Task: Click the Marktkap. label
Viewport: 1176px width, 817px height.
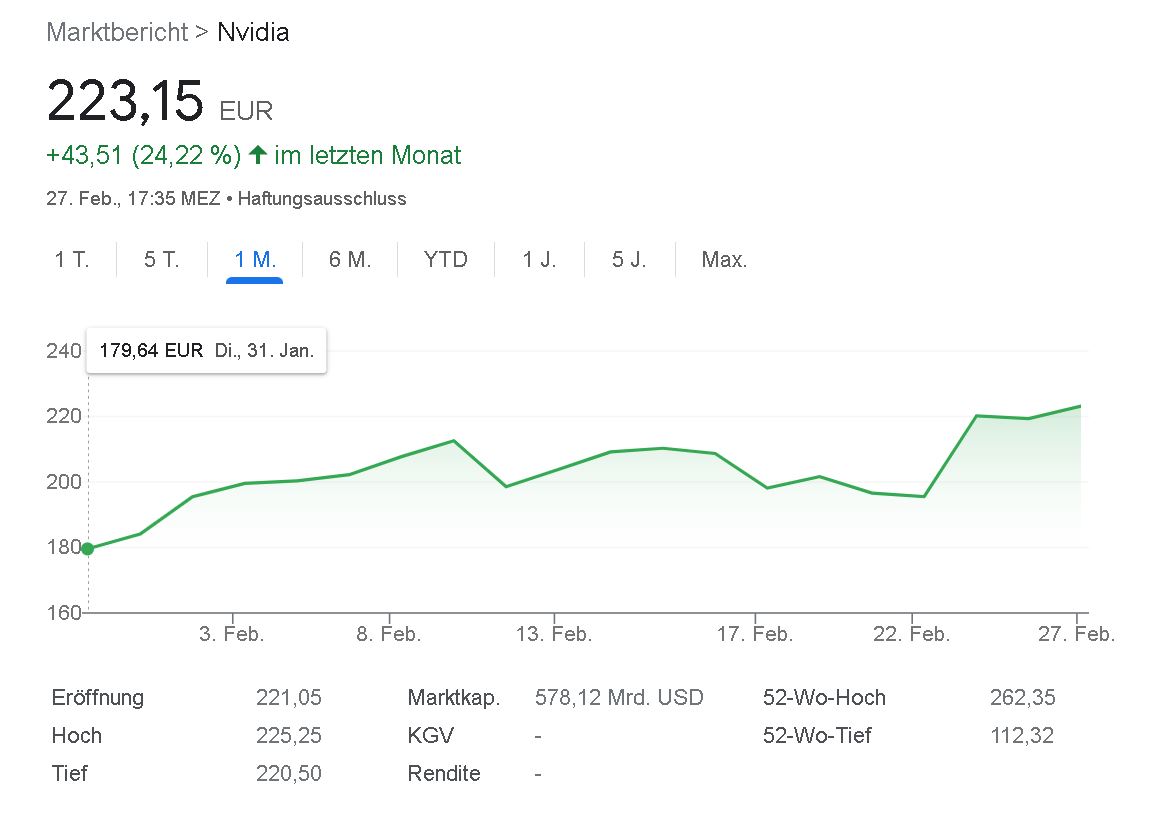Action: [454, 698]
